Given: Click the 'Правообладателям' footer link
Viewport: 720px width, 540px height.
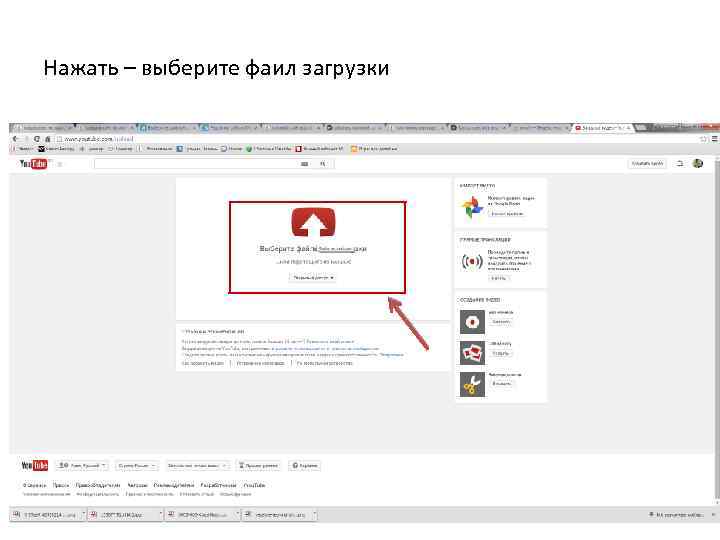Looking at the screenshot, I should pos(98,485).
